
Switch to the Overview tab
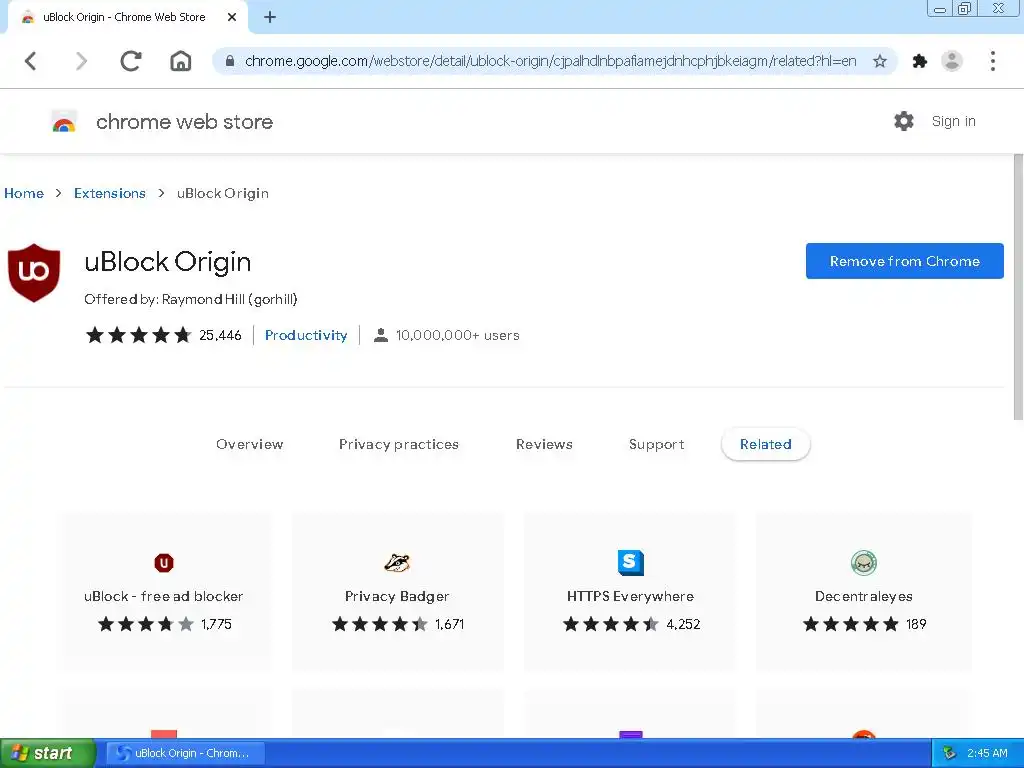(x=249, y=444)
